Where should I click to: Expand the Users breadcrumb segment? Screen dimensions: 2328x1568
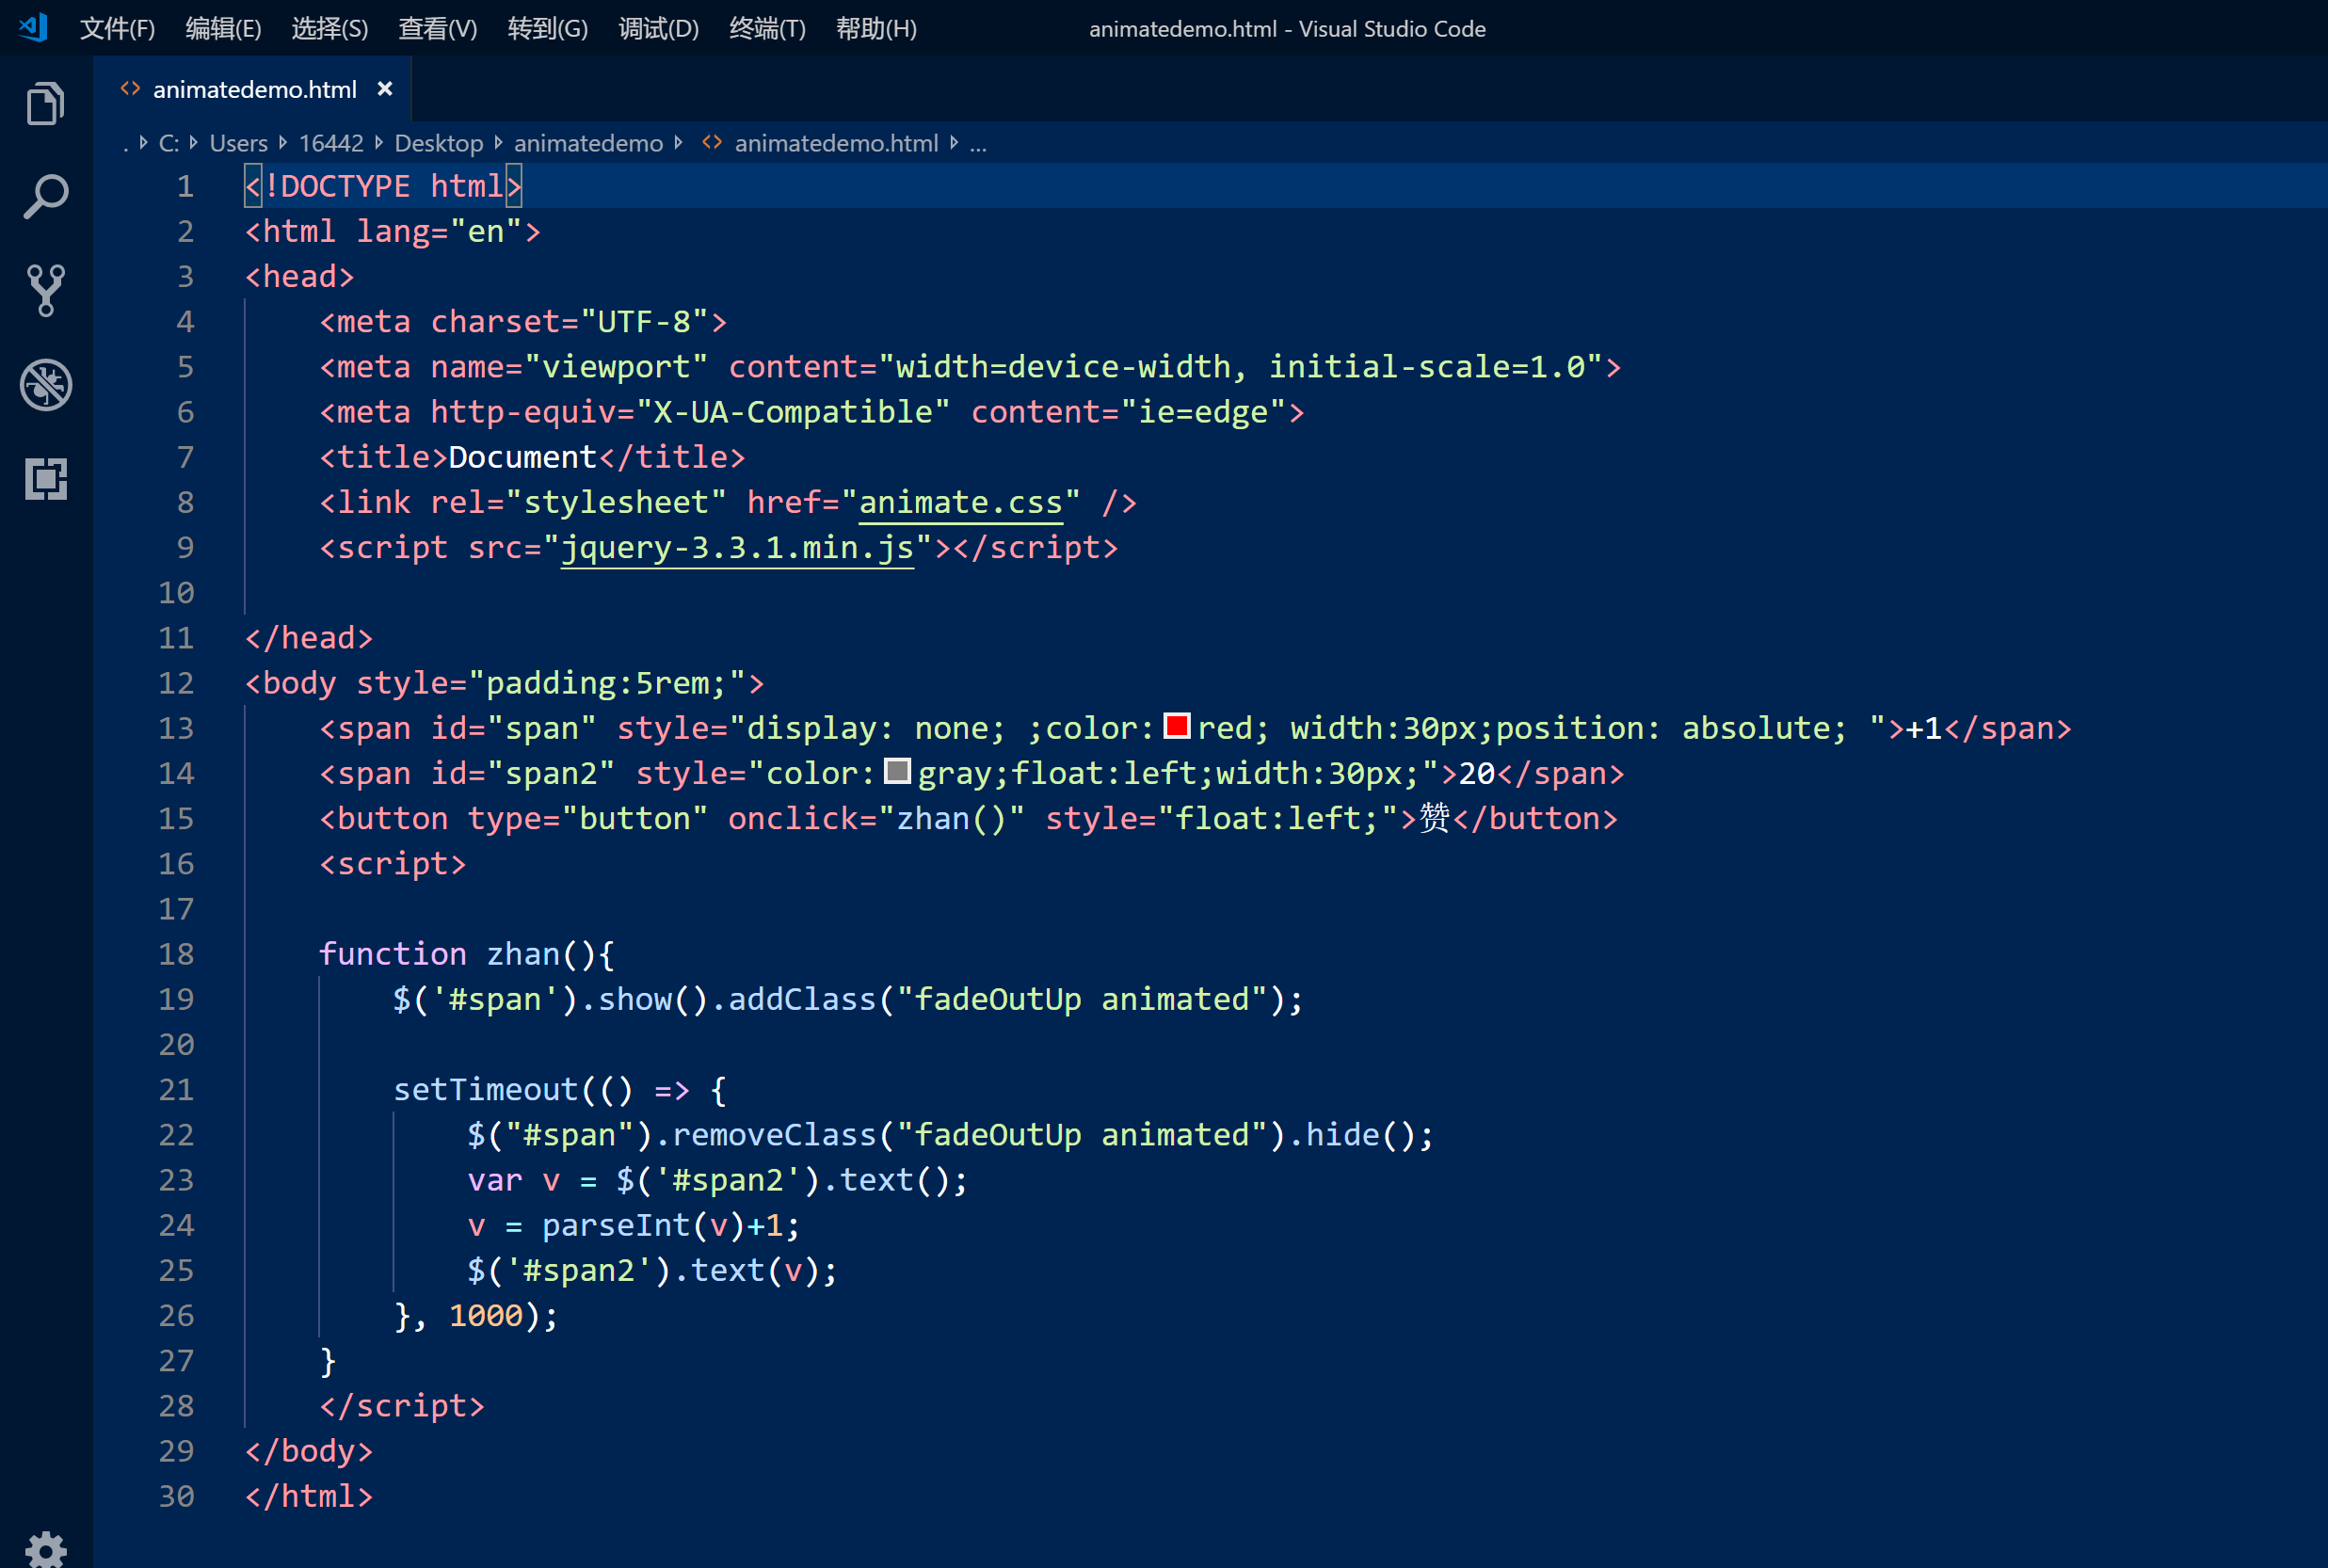click(x=238, y=143)
